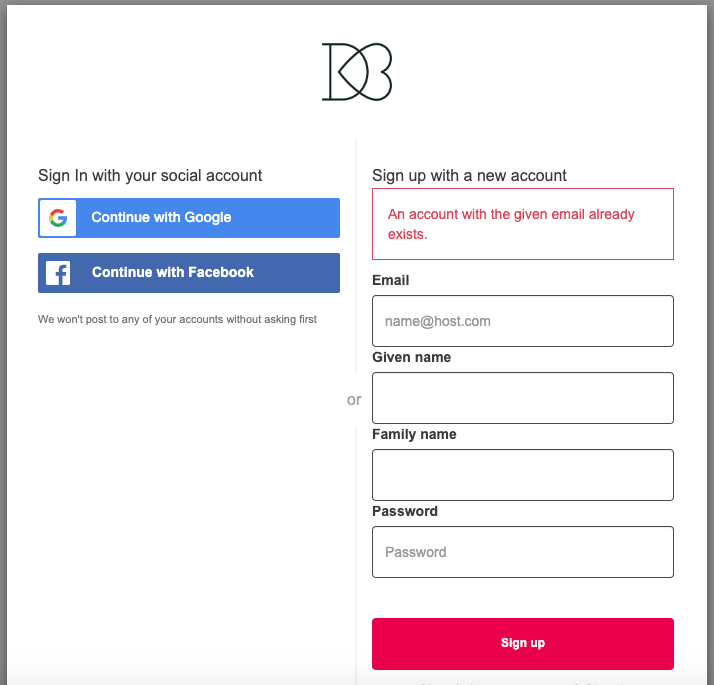This screenshot has width=714, height=685.
Task: Click the DB logo at top
Action: pyautogui.click(x=357, y=71)
